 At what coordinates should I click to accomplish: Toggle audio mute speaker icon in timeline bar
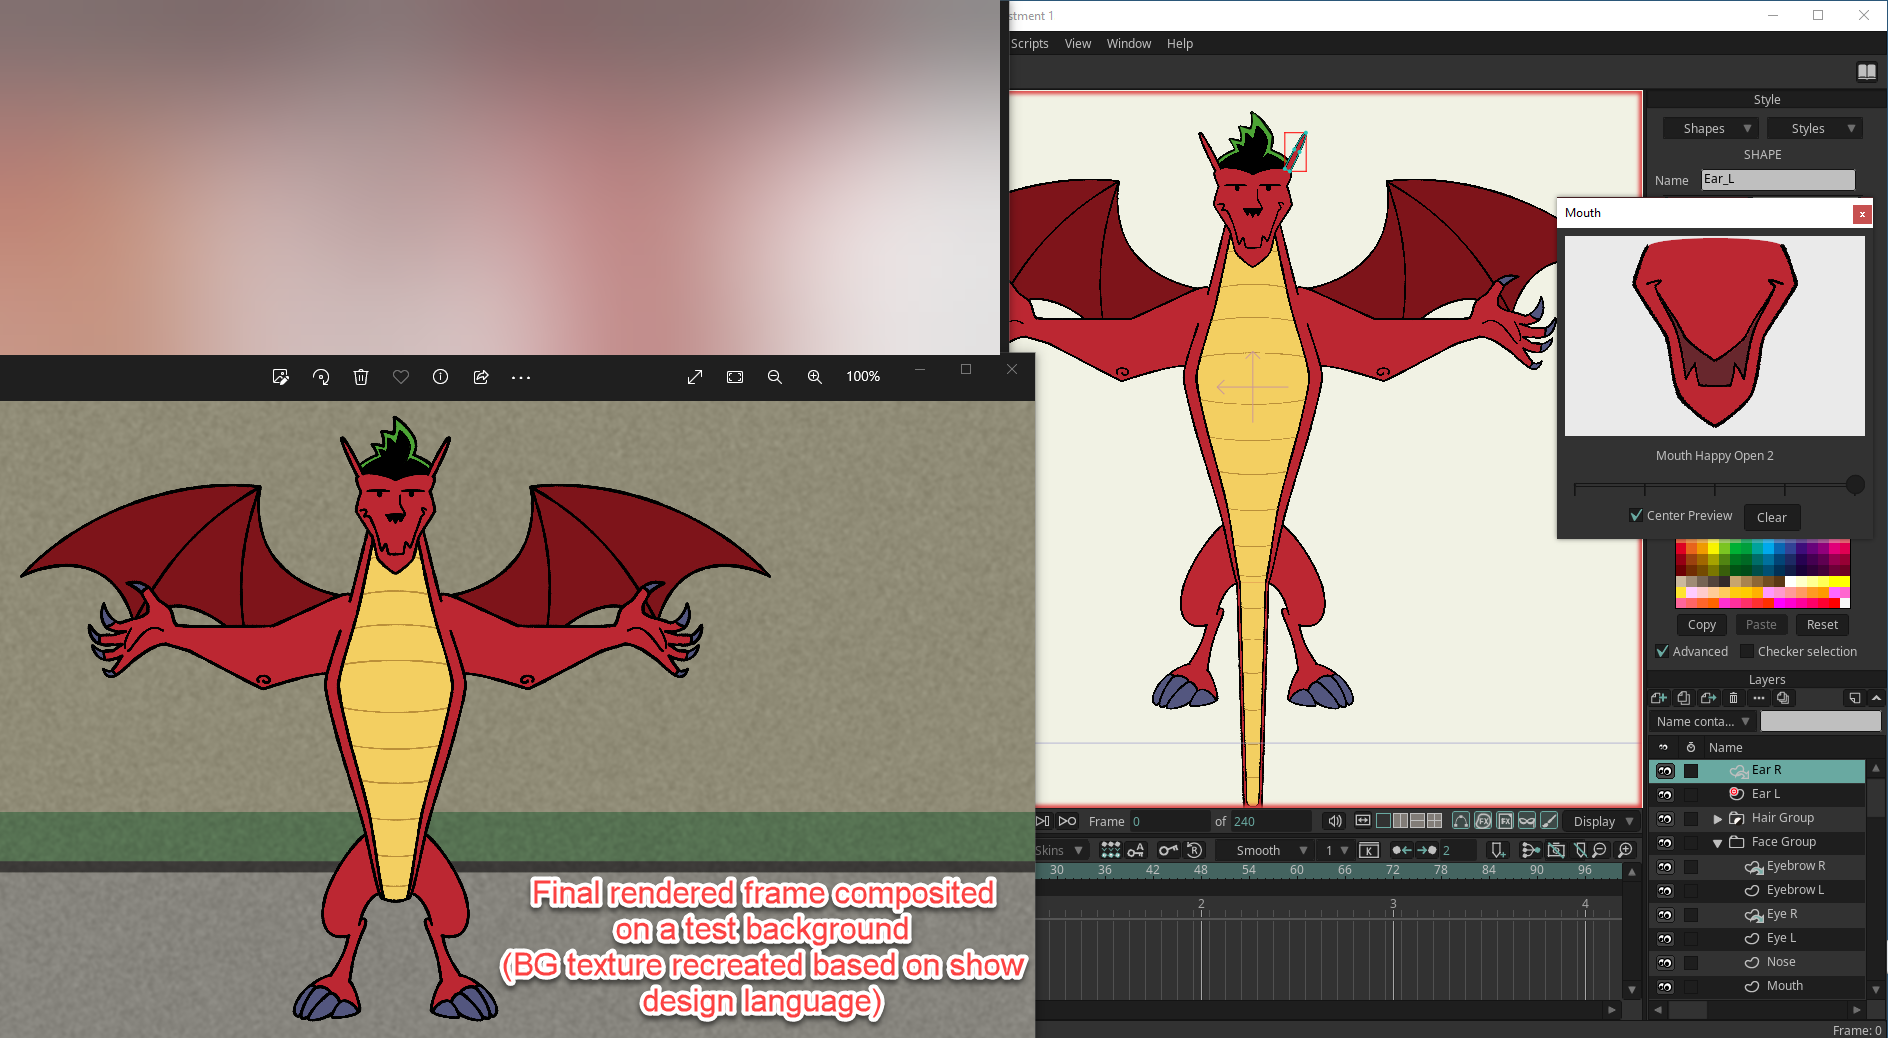point(1335,821)
